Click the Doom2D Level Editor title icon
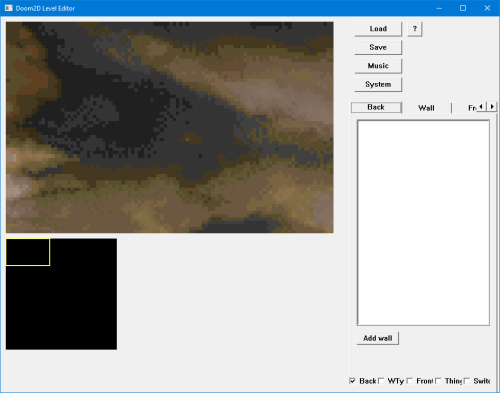 9,8
